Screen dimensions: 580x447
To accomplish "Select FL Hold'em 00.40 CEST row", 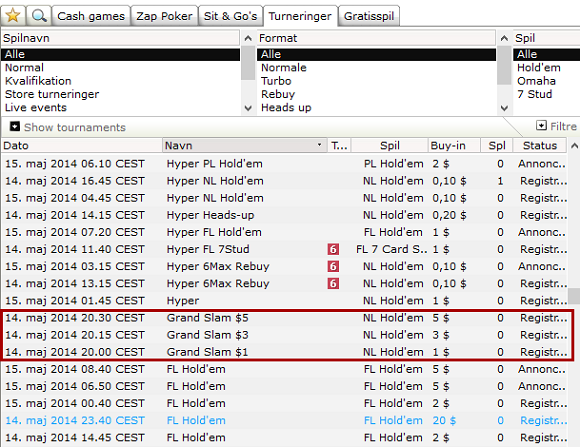I will click(284, 403).
